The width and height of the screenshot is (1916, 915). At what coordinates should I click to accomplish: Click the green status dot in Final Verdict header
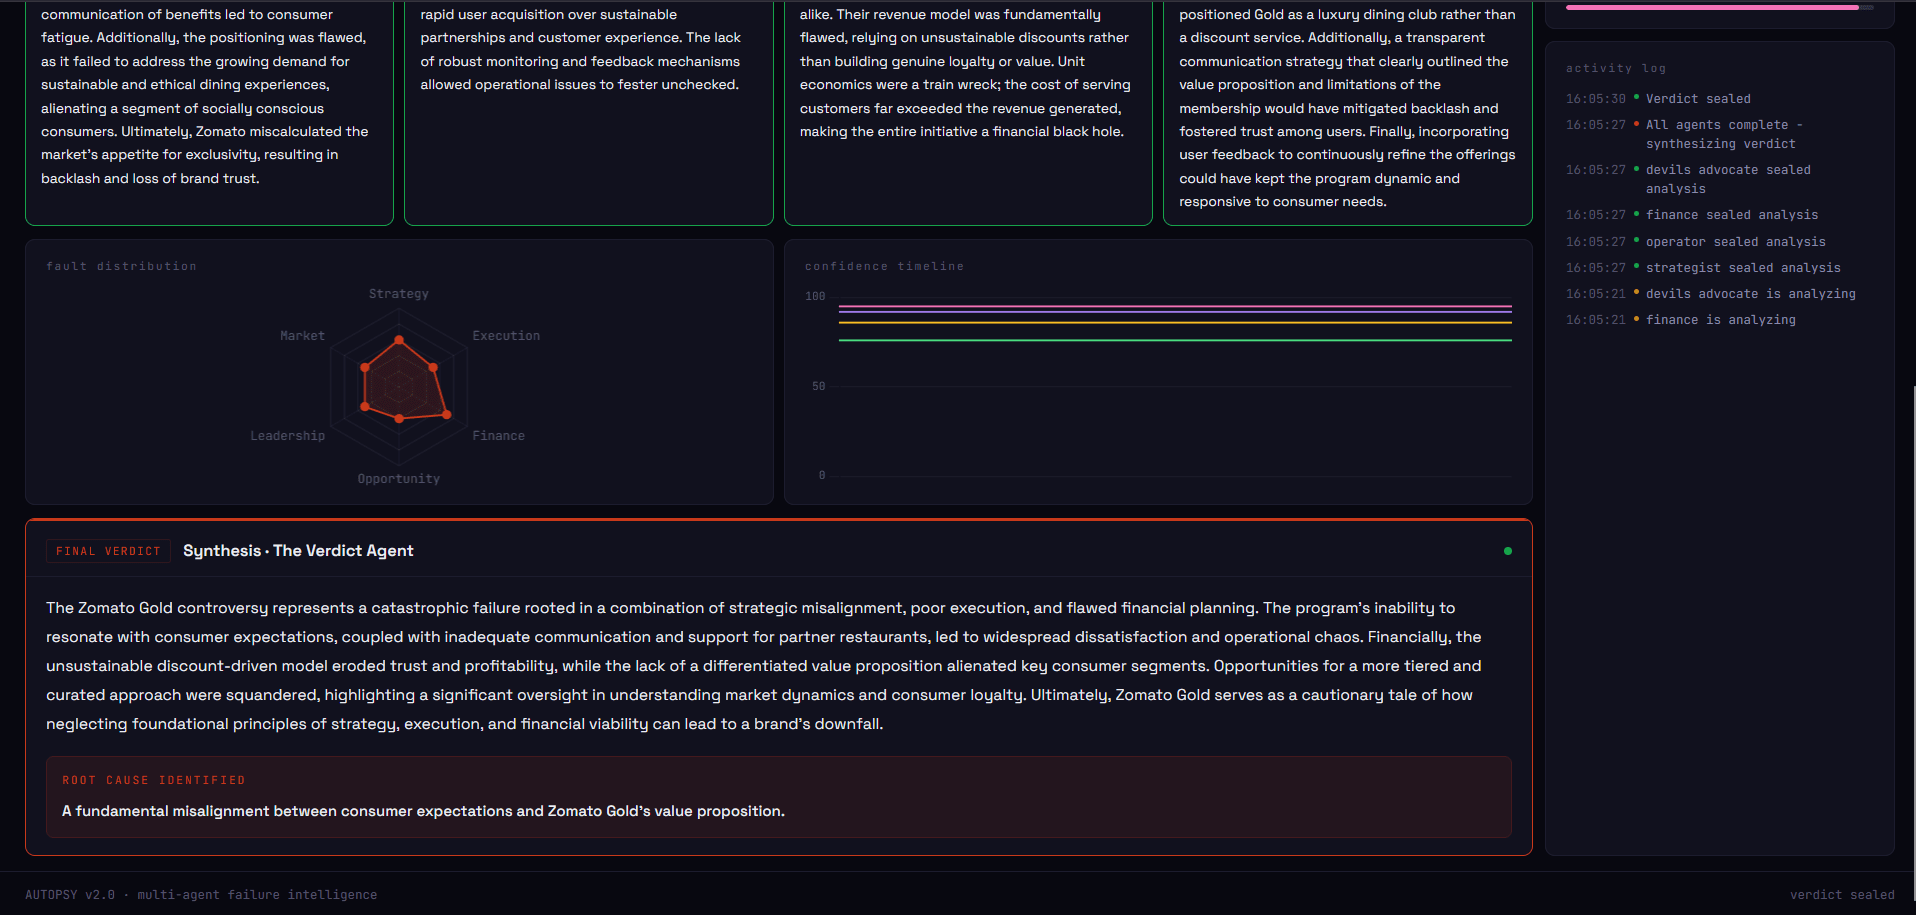pyautogui.click(x=1507, y=551)
